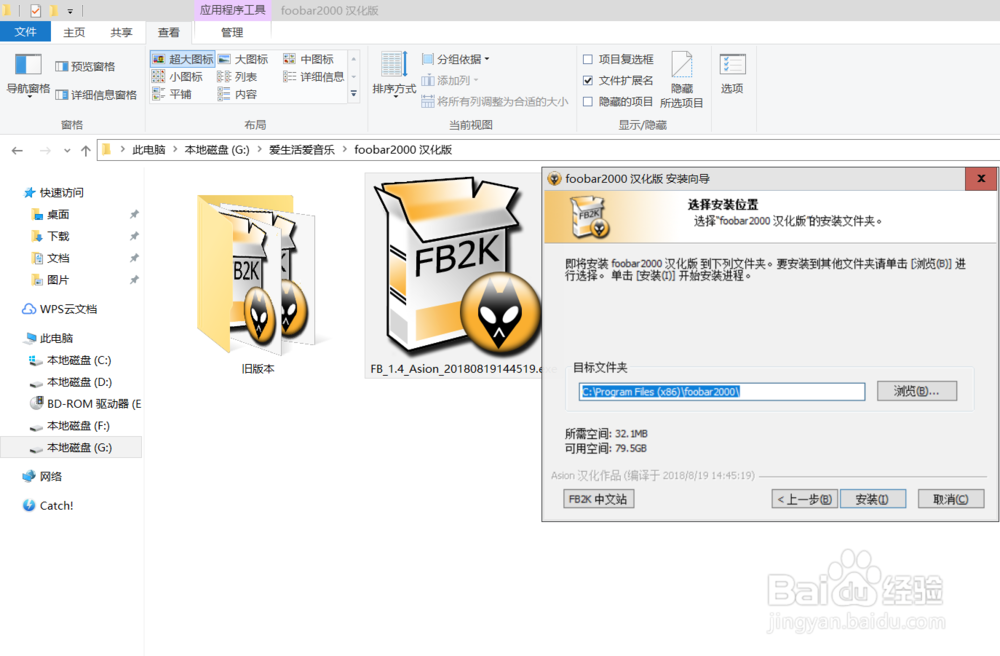Click FB2K 中文站 button

pos(598,499)
